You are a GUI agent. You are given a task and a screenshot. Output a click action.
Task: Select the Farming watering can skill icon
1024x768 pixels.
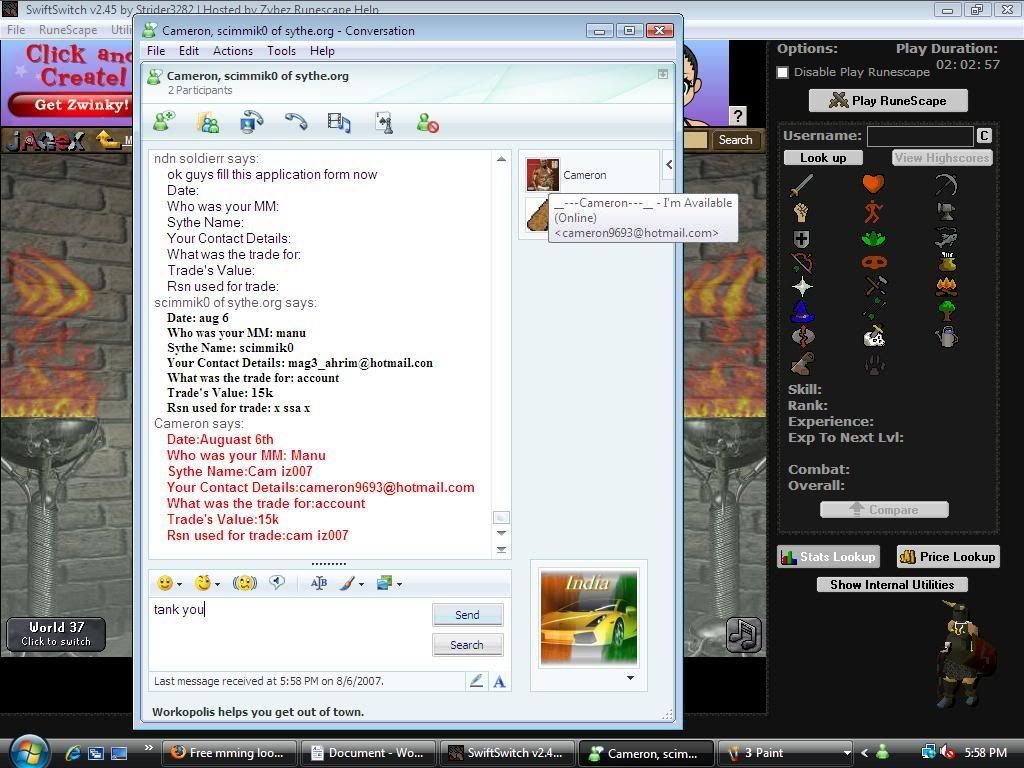[946, 337]
